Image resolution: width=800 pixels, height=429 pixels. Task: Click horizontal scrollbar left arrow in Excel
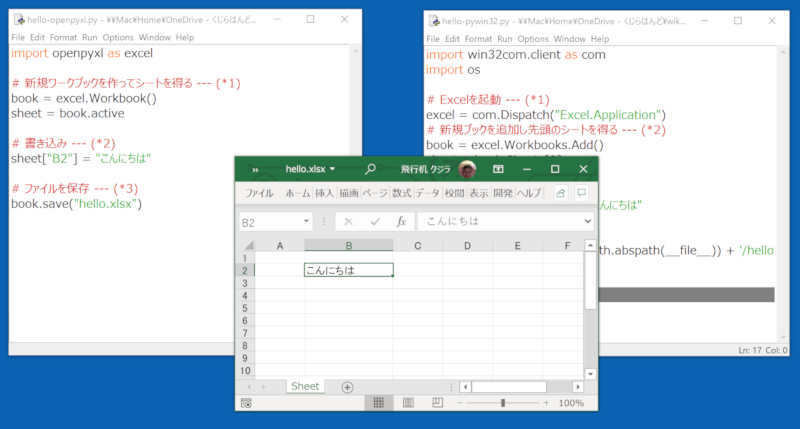[x=465, y=387]
